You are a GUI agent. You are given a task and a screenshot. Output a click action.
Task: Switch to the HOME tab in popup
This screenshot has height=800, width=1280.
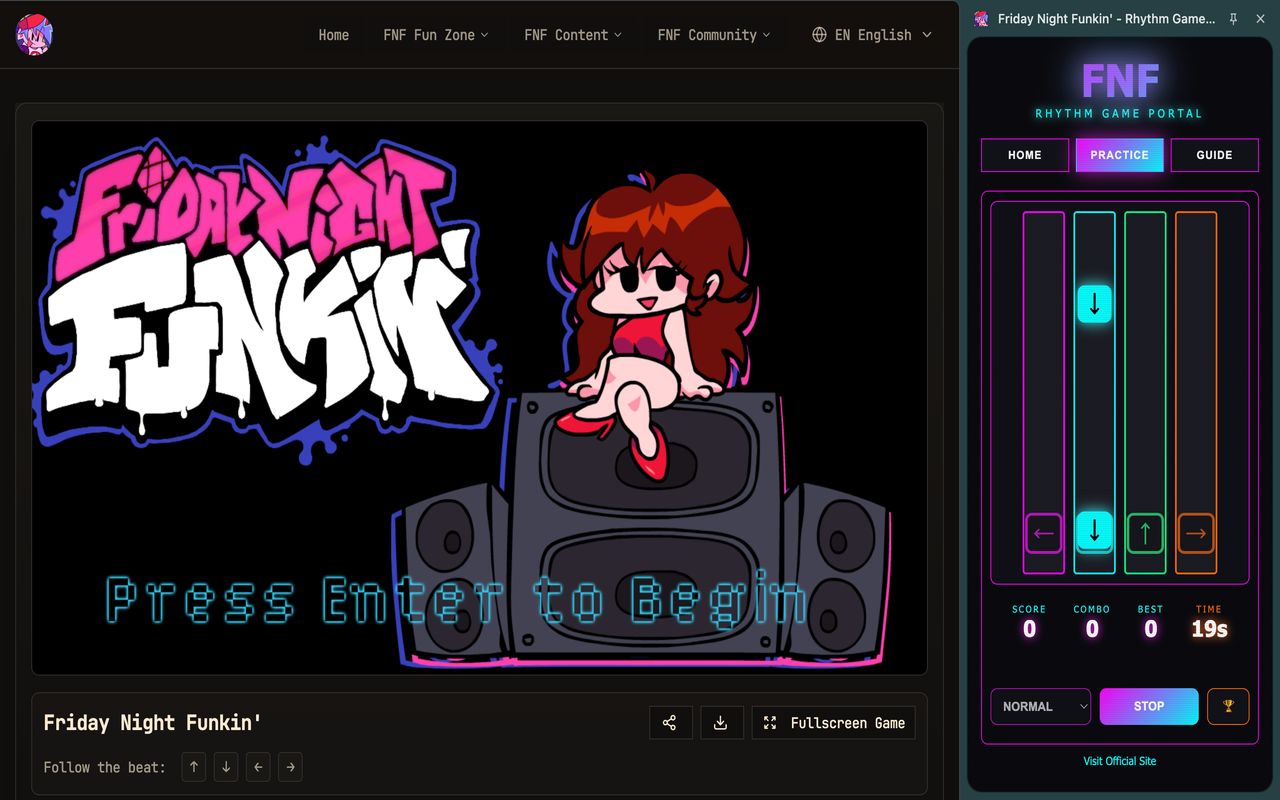click(1025, 155)
